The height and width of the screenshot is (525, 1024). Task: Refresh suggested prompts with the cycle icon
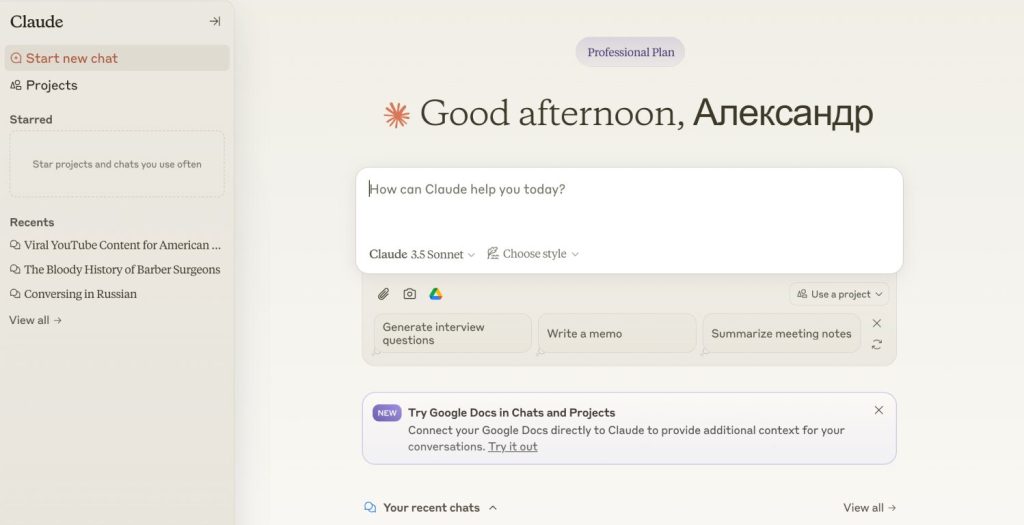tap(877, 345)
